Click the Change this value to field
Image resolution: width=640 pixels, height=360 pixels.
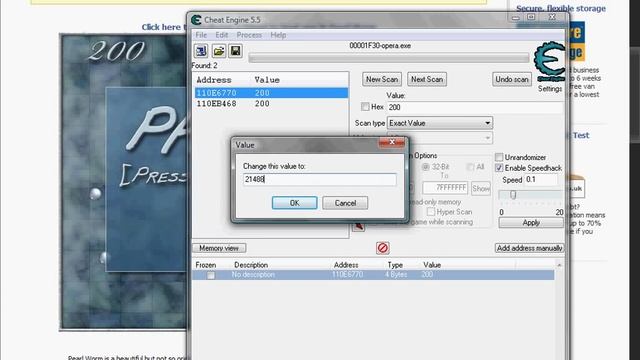[320, 179]
